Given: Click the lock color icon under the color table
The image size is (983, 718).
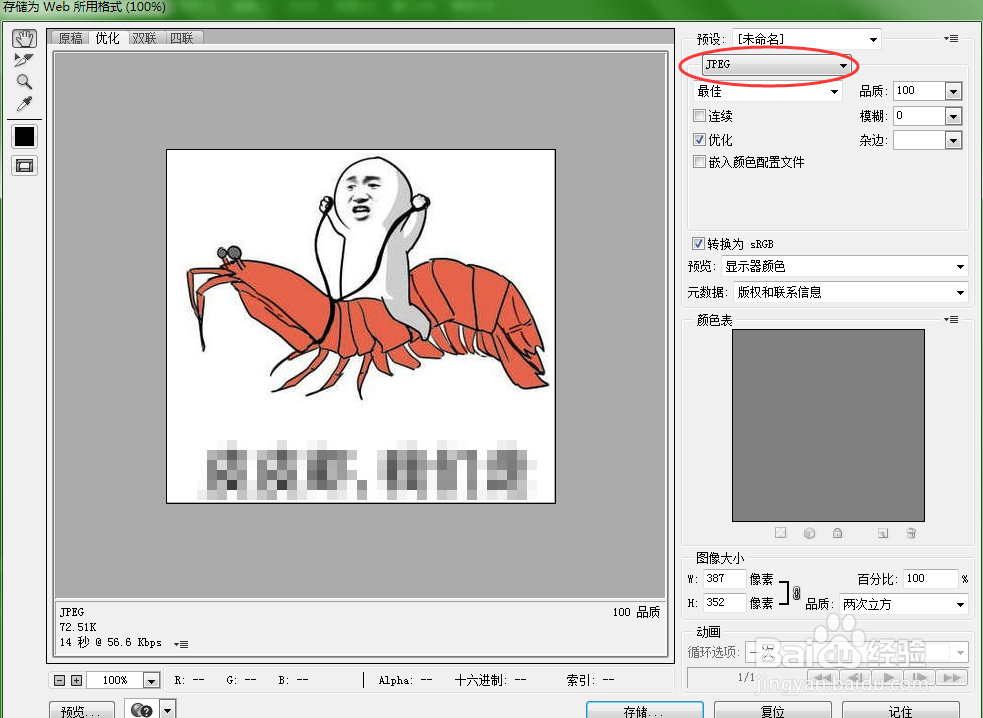Looking at the screenshot, I should pos(837,532).
